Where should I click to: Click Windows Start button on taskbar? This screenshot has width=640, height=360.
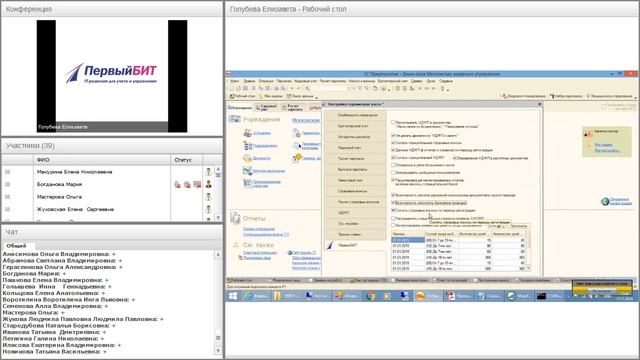233,296
